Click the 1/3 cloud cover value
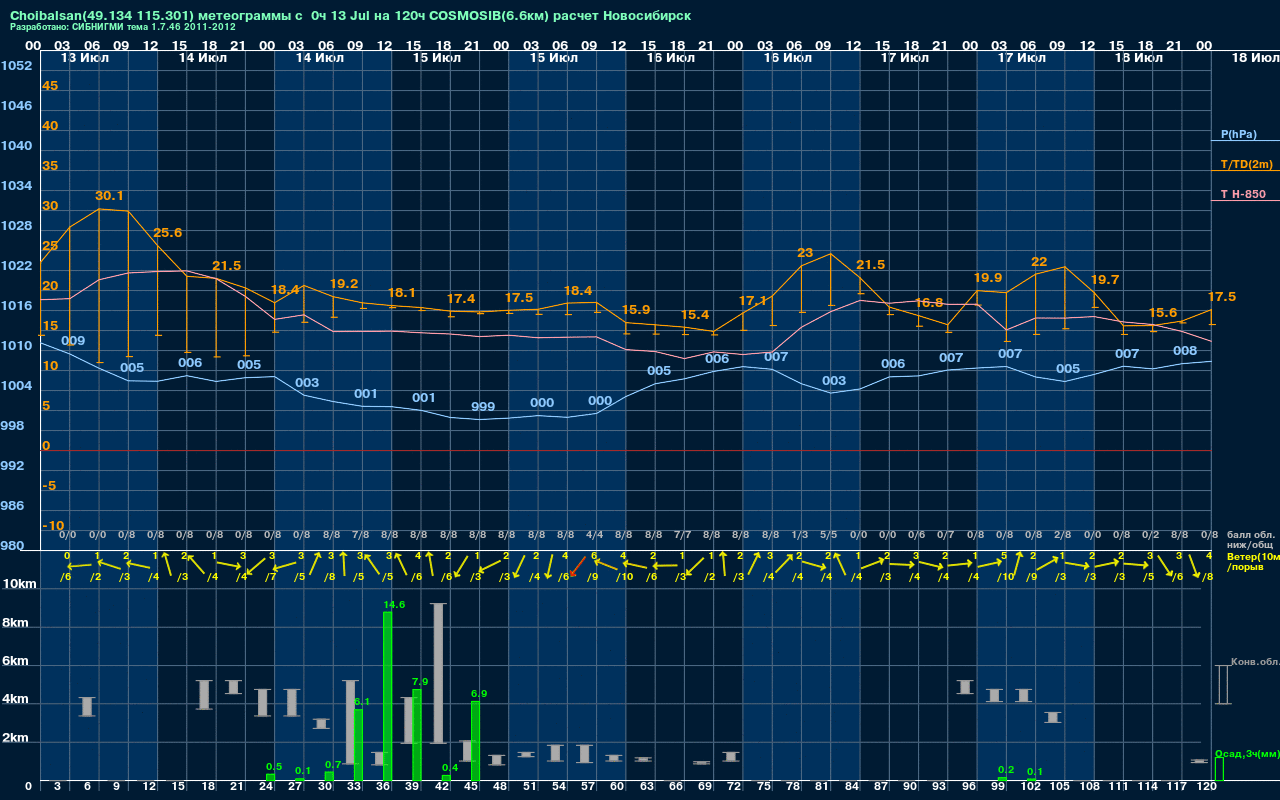Screen dimensions: 1280x800 point(799,535)
